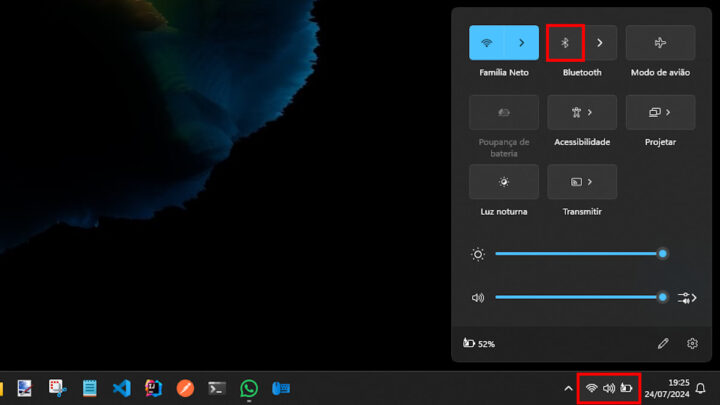Open mouse and keyboard app in taskbar
Viewport: 720px width, 405px height.
click(x=281, y=388)
